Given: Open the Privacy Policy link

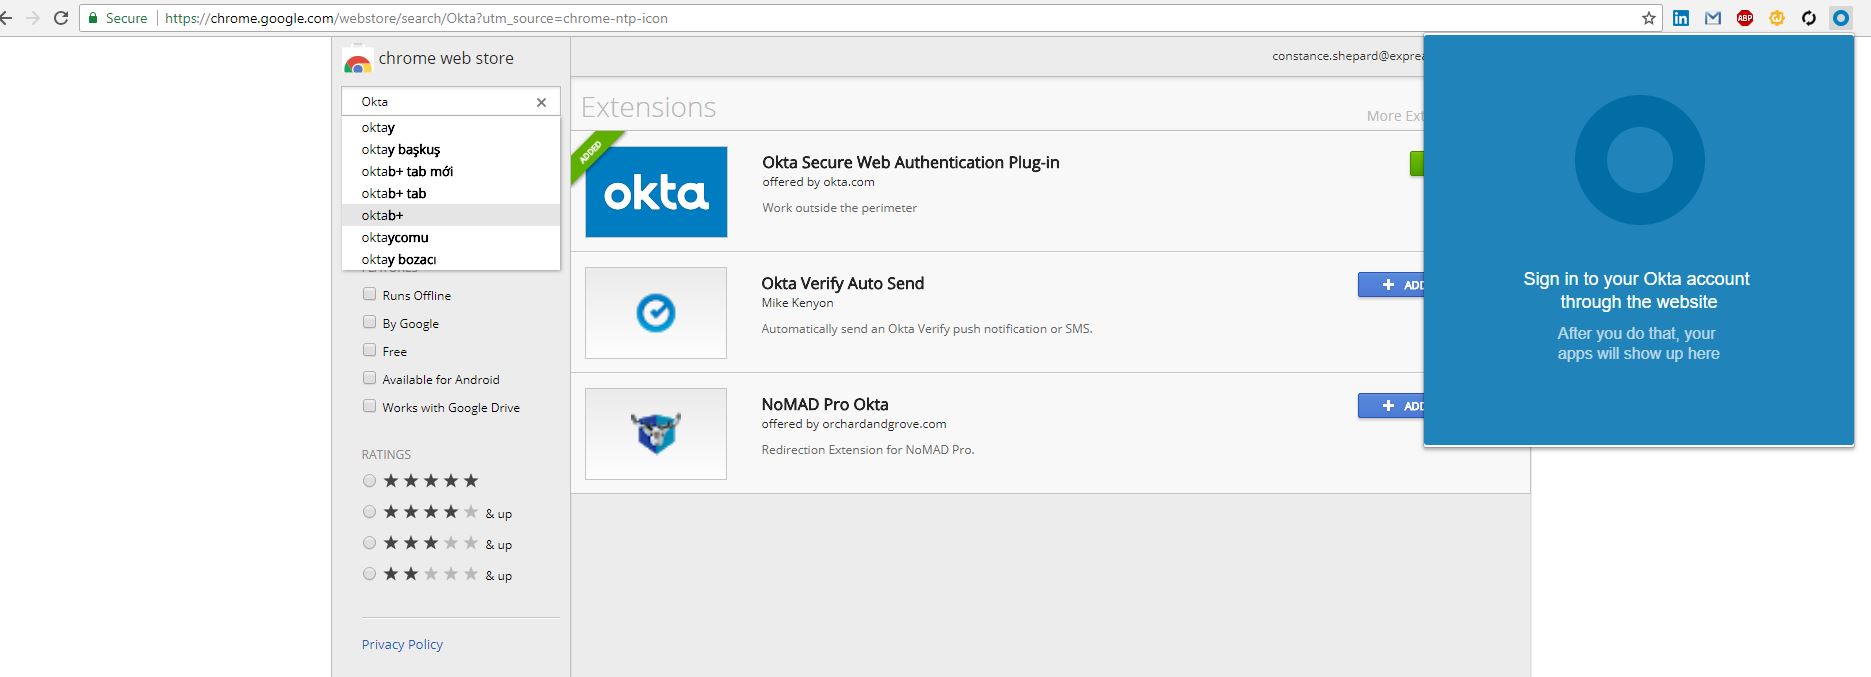Looking at the screenshot, I should tap(402, 644).
